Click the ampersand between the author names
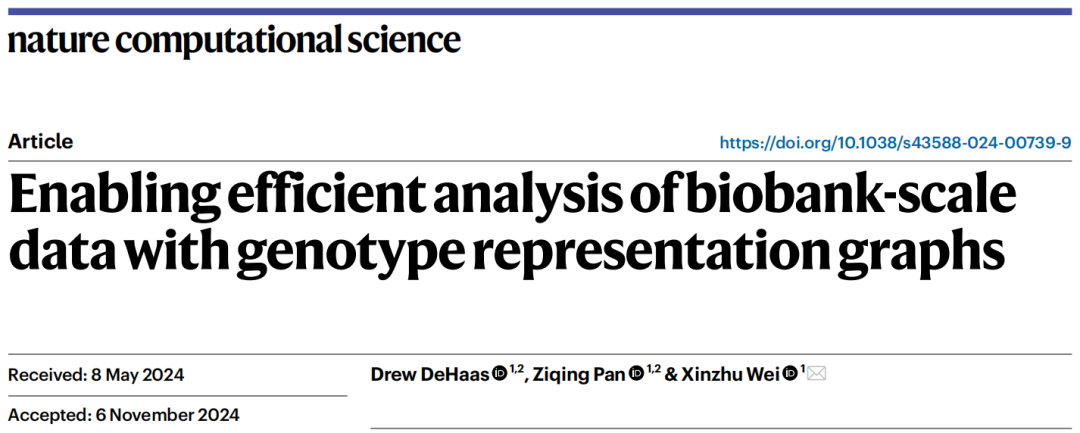 tap(672, 374)
